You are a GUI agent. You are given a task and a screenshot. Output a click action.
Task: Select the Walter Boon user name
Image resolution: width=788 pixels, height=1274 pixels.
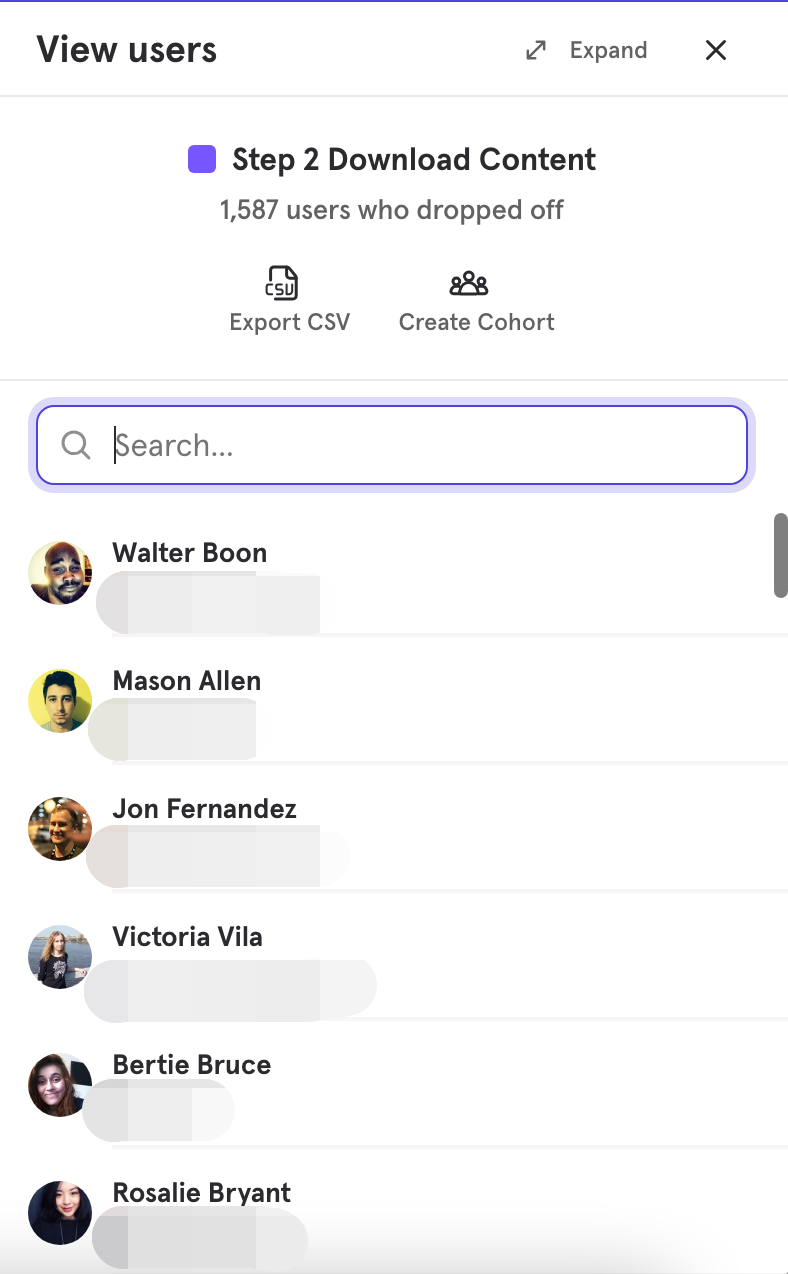190,553
